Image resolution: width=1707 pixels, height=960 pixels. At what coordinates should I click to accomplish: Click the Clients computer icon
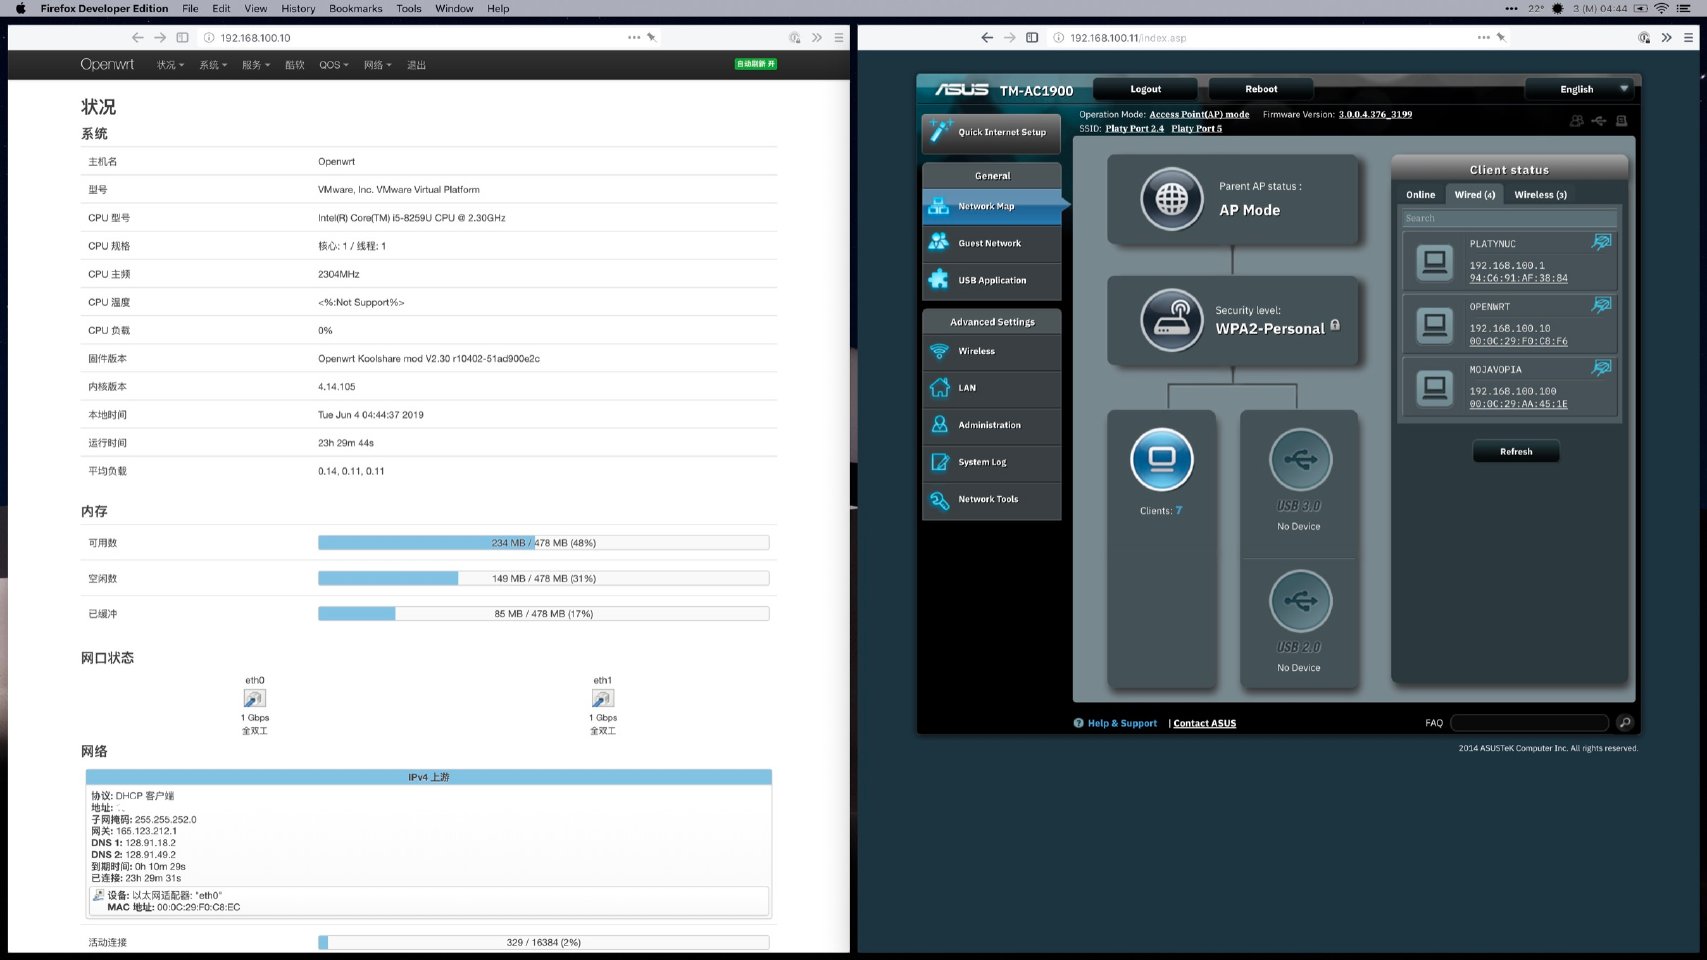coord(1161,460)
